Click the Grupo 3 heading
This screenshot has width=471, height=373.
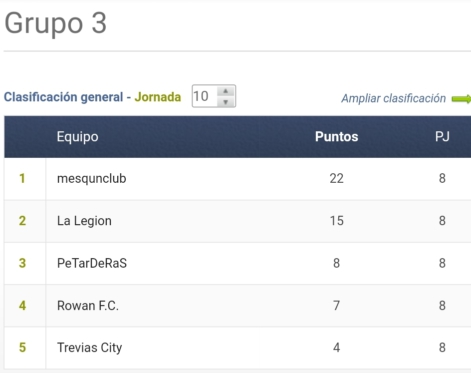tap(55, 23)
